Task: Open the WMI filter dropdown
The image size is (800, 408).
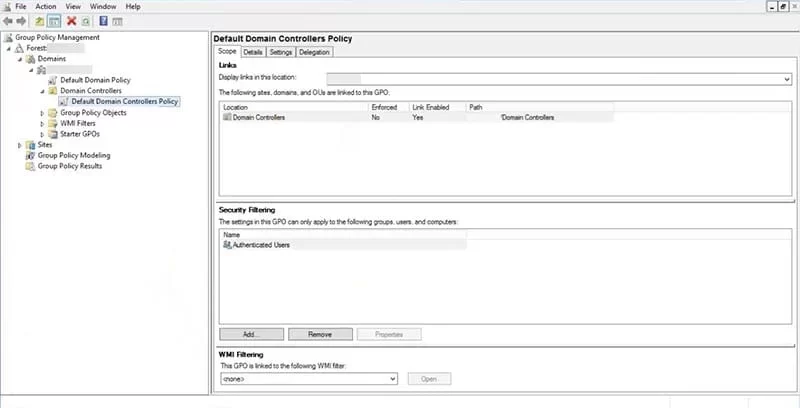Action: 392,379
